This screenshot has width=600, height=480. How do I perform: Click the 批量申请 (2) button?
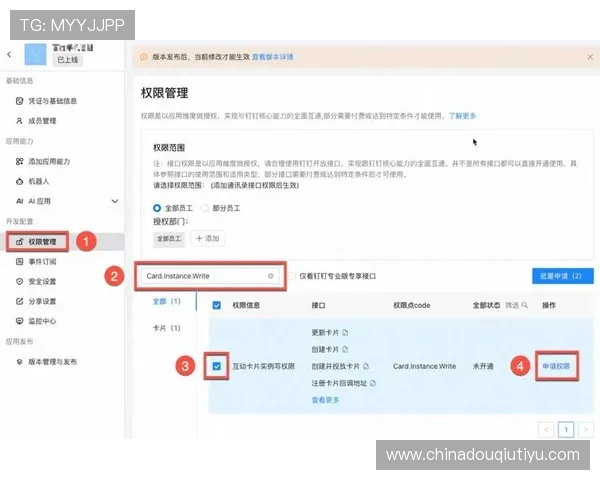click(563, 276)
